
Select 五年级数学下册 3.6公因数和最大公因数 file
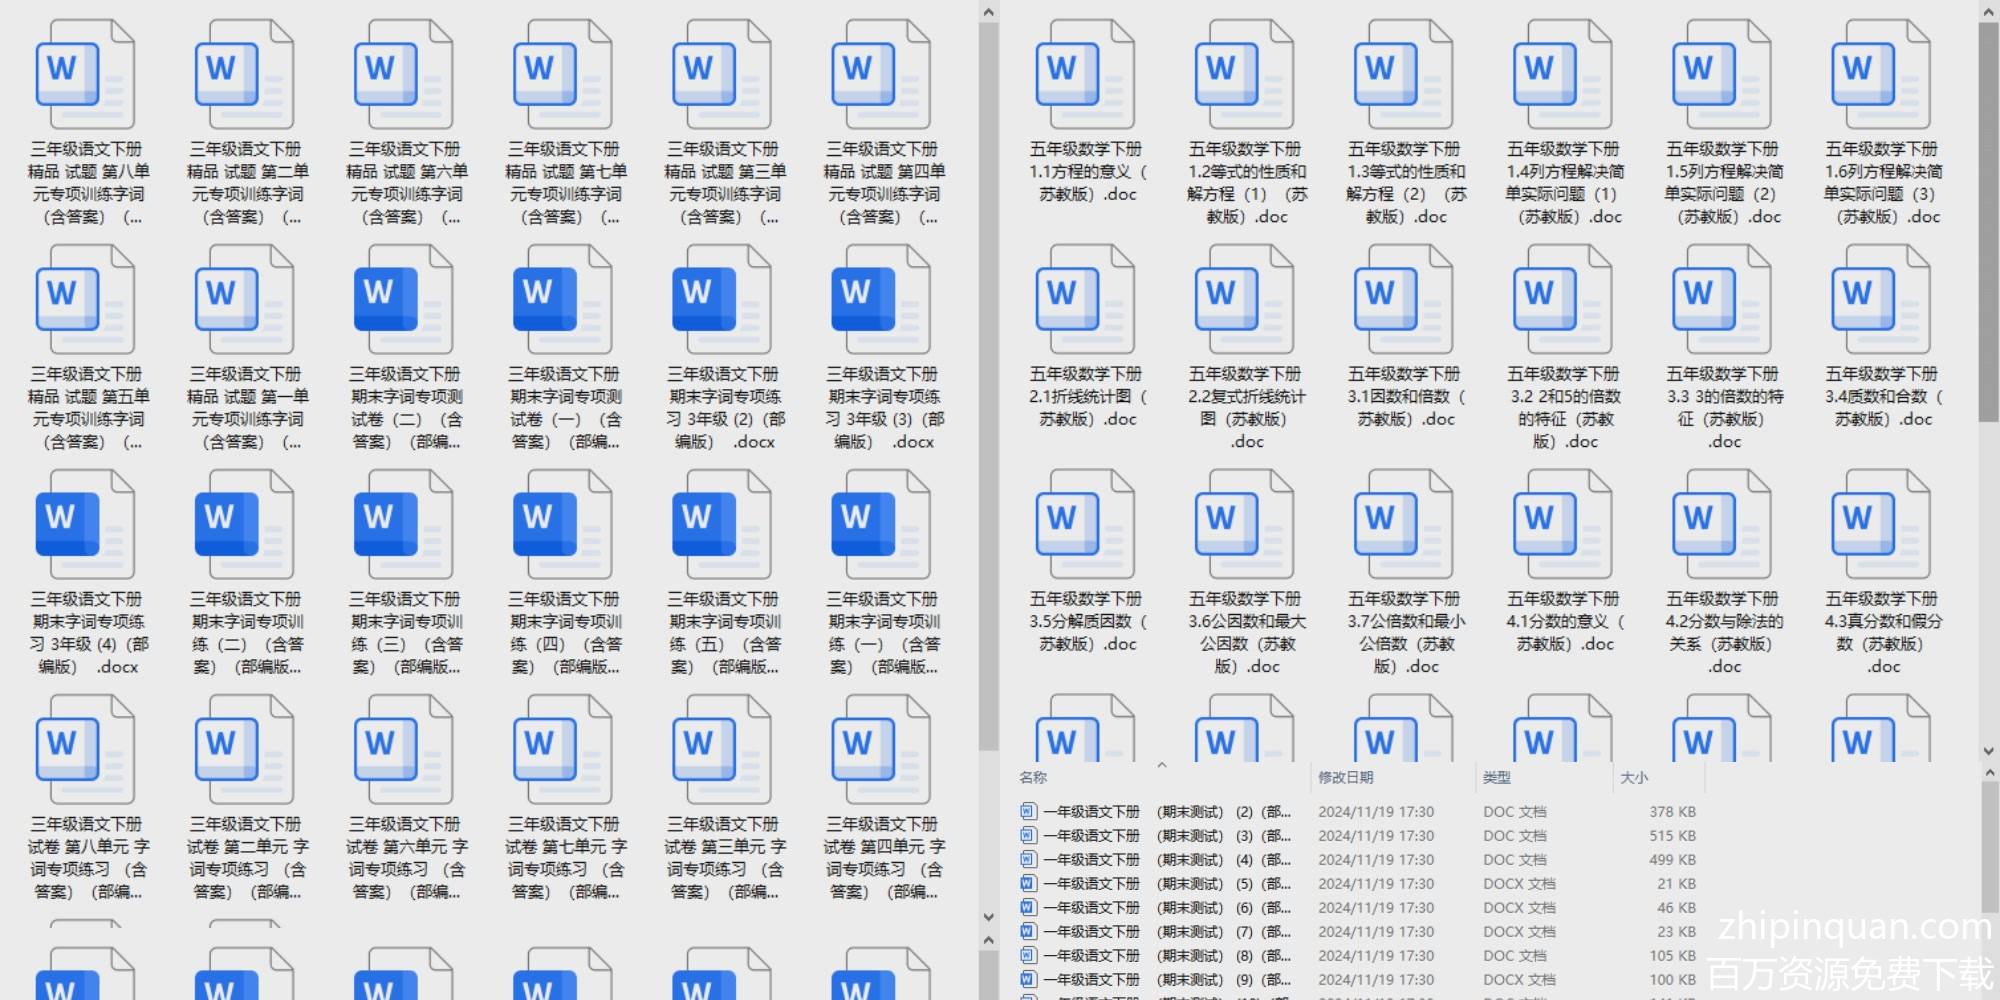pos(1244,527)
